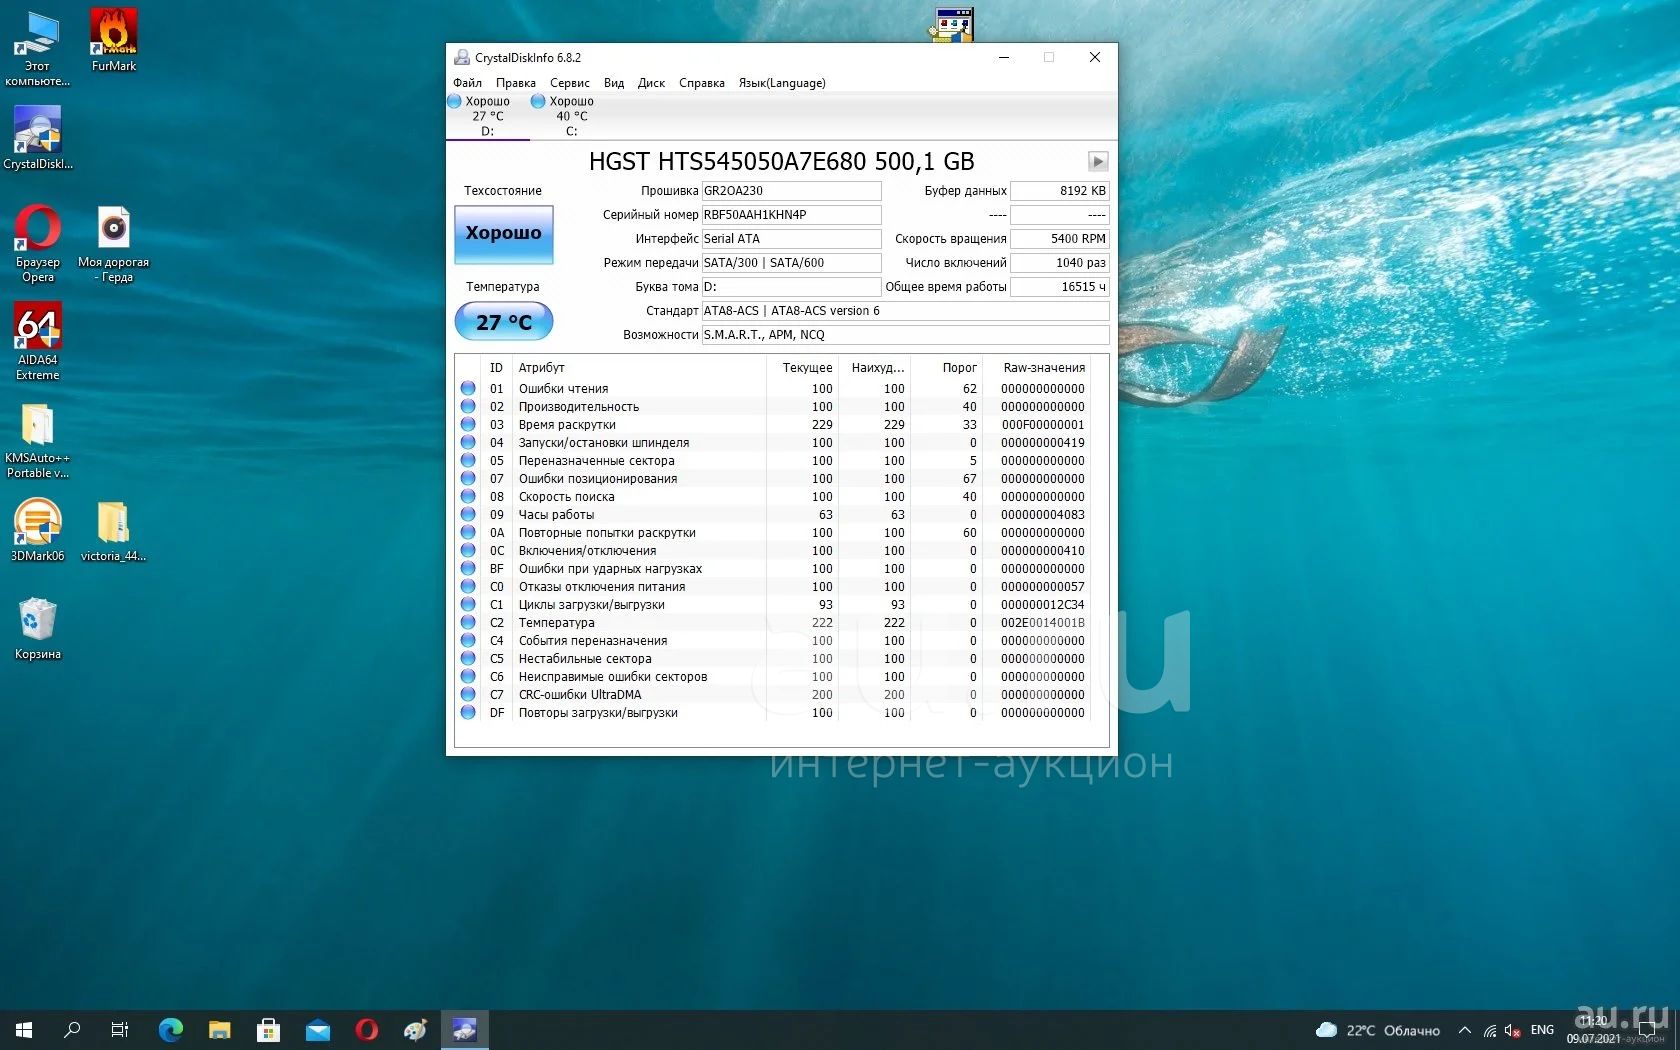1680x1050 pixels.
Task: Open the 3DMark06 desktop icon
Action: pos(38,530)
